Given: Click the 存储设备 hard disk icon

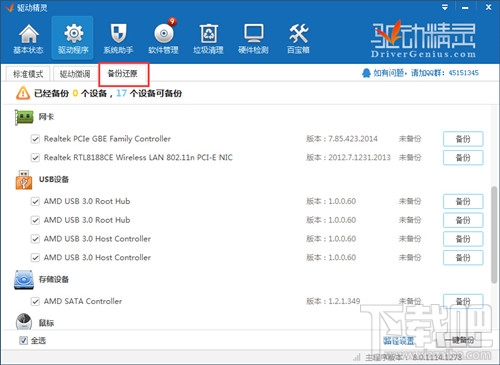Looking at the screenshot, I should tap(24, 280).
